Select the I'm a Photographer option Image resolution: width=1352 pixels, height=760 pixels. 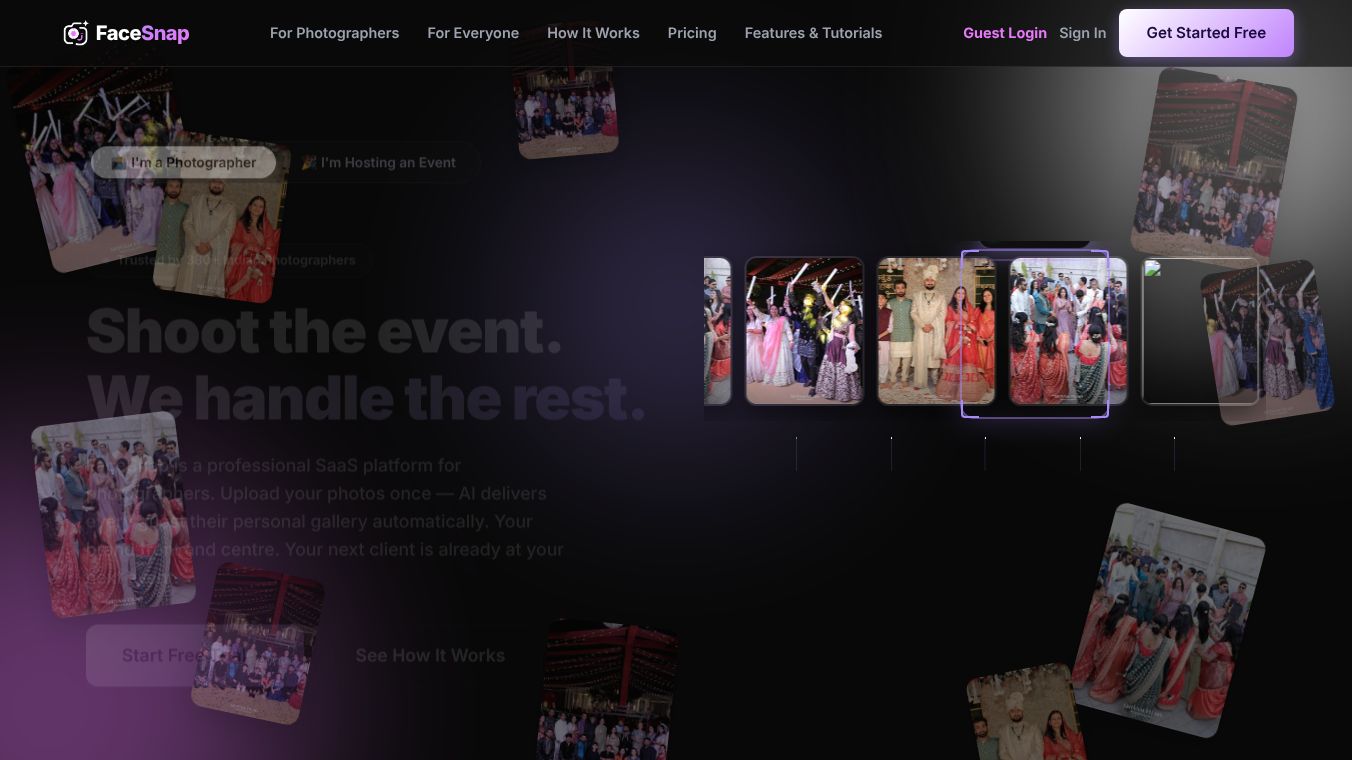click(x=184, y=162)
